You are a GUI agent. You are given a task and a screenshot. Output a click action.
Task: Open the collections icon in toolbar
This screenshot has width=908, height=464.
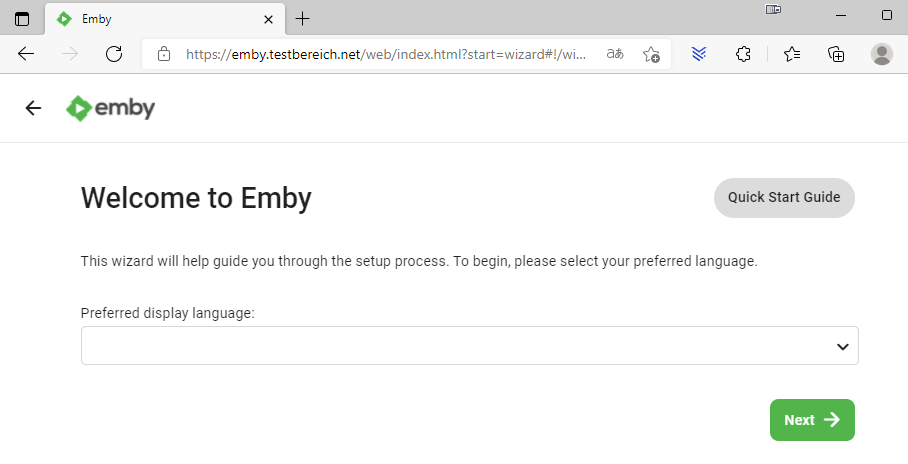pos(836,54)
